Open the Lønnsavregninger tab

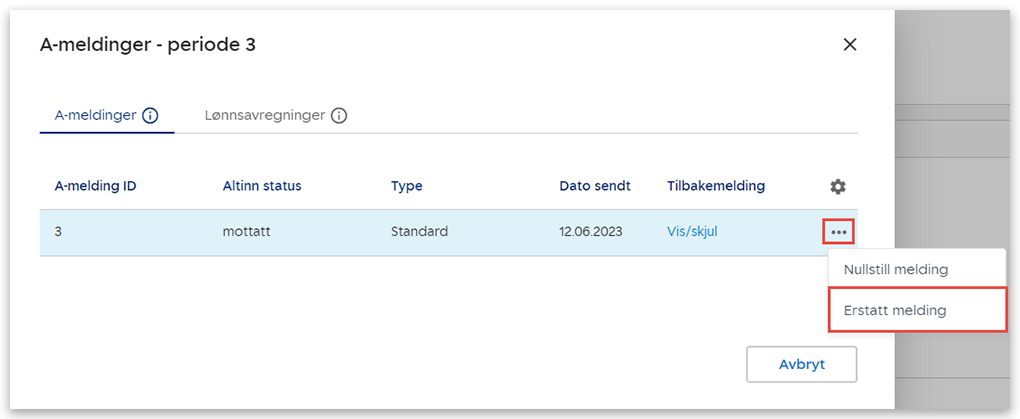tap(264, 115)
